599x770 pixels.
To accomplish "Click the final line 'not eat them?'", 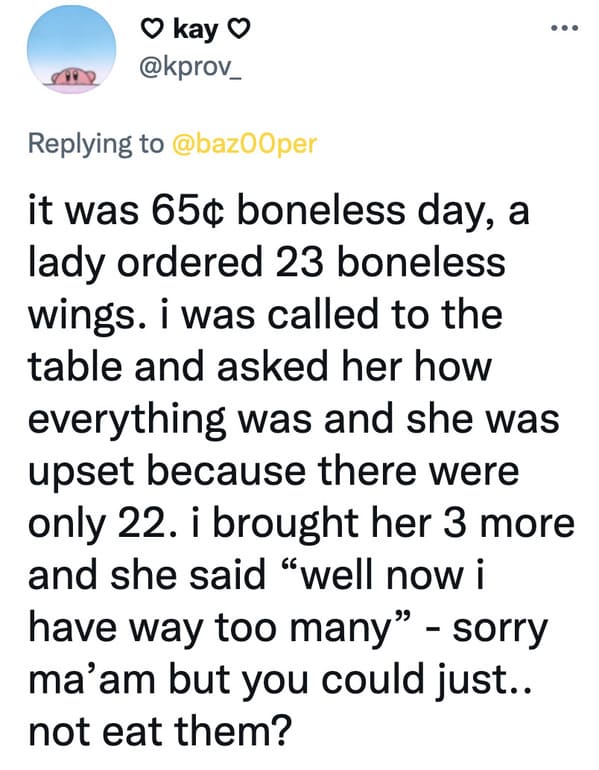I will (x=160, y=733).
